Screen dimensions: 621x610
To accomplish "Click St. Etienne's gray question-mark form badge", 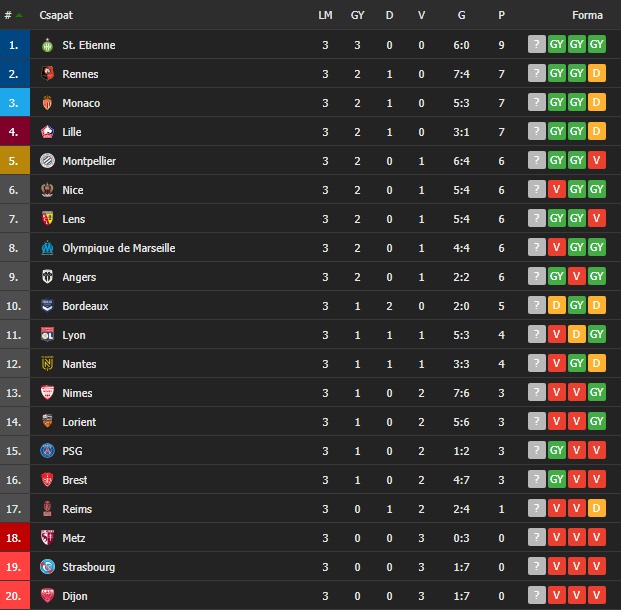I will (537, 44).
